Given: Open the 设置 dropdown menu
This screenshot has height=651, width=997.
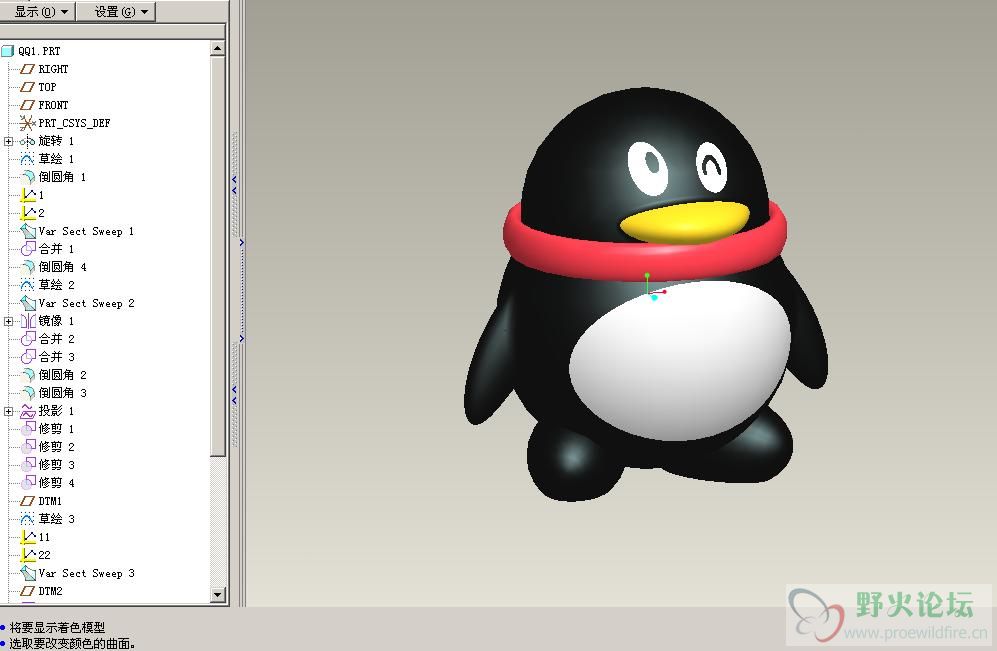Looking at the screenshot, I should click(116, 11).
